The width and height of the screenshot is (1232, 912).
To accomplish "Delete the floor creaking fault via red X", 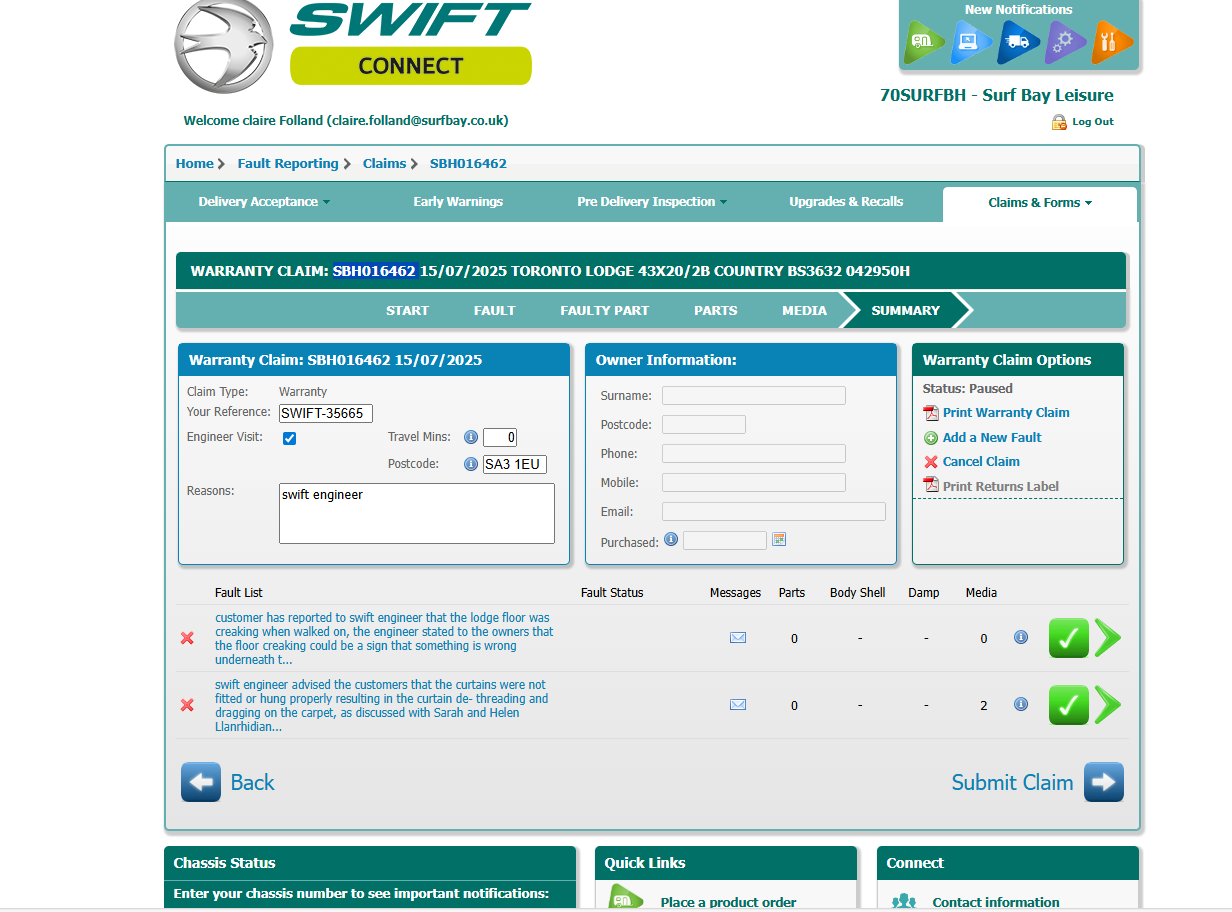I will point(187,638).
